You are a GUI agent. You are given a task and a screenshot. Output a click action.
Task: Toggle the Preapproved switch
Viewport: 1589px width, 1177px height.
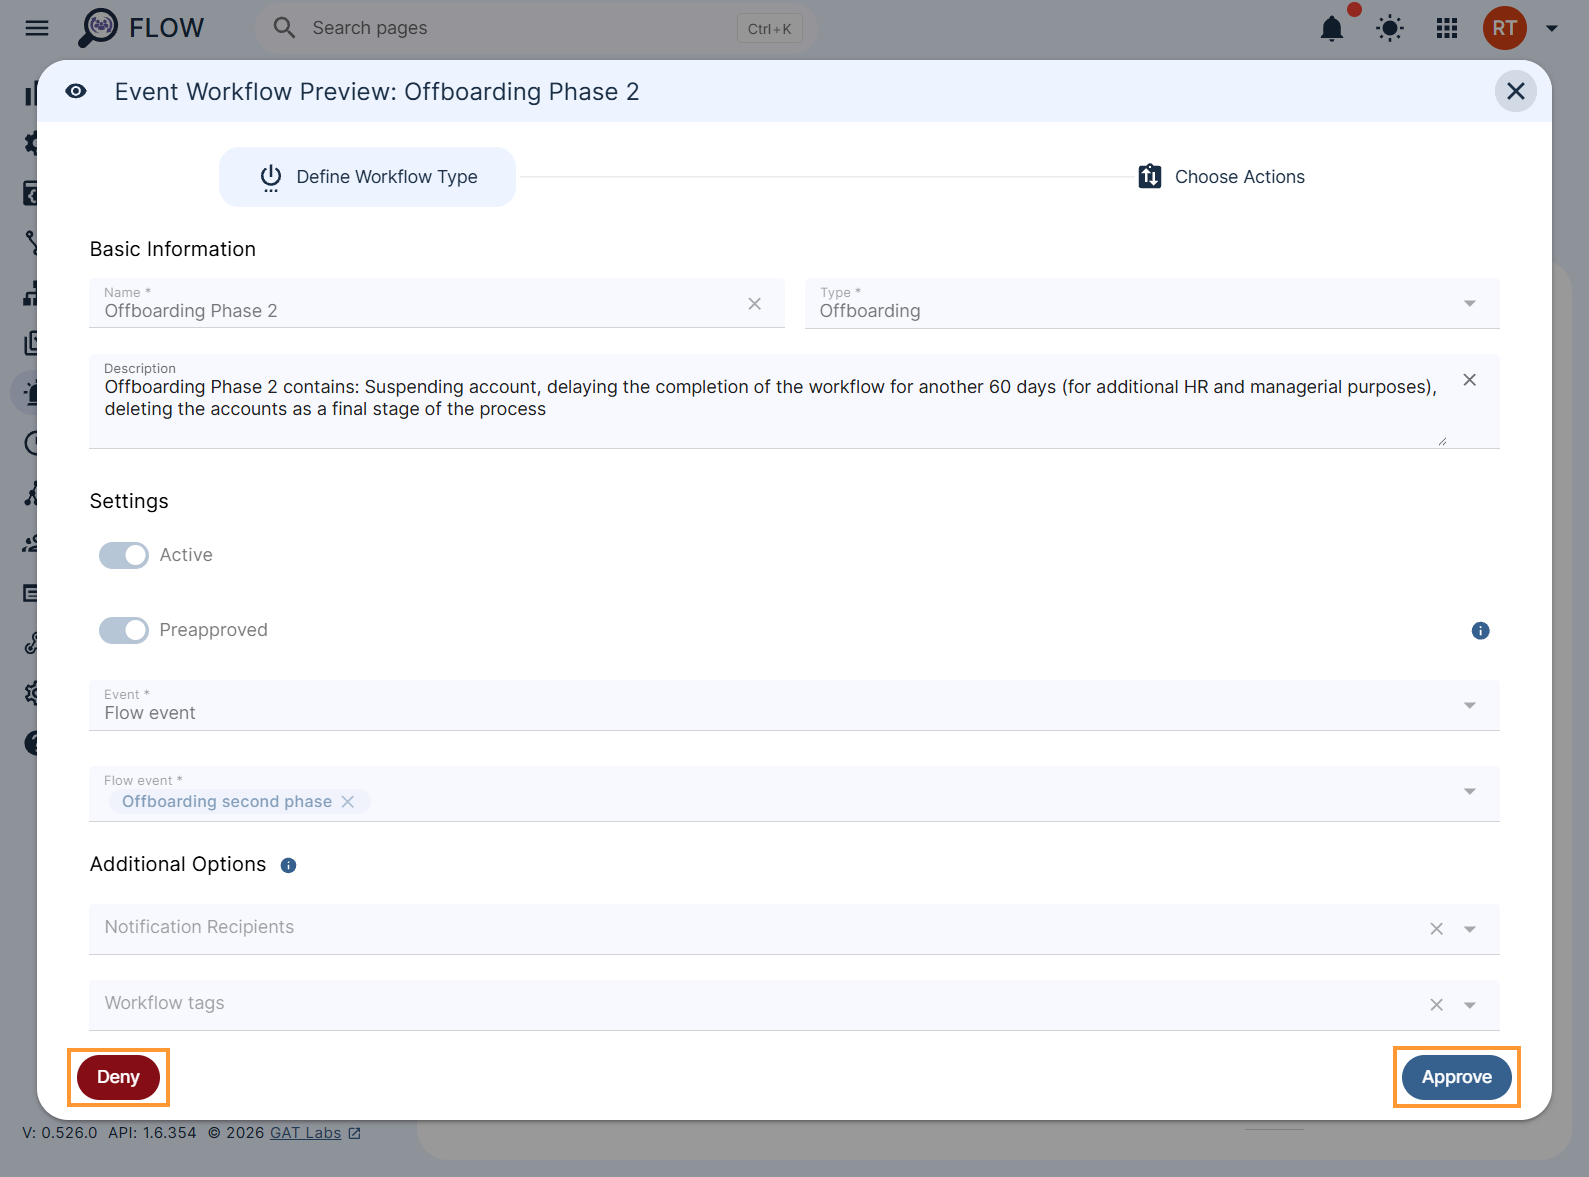(124, 630)
